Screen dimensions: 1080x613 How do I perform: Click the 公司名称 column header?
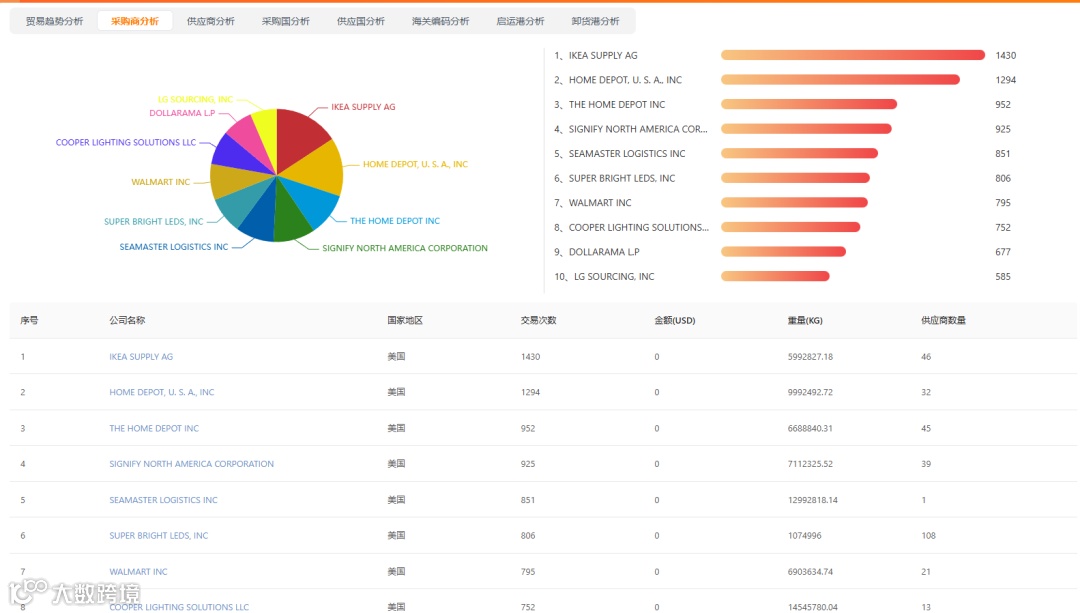click(127, 320)
